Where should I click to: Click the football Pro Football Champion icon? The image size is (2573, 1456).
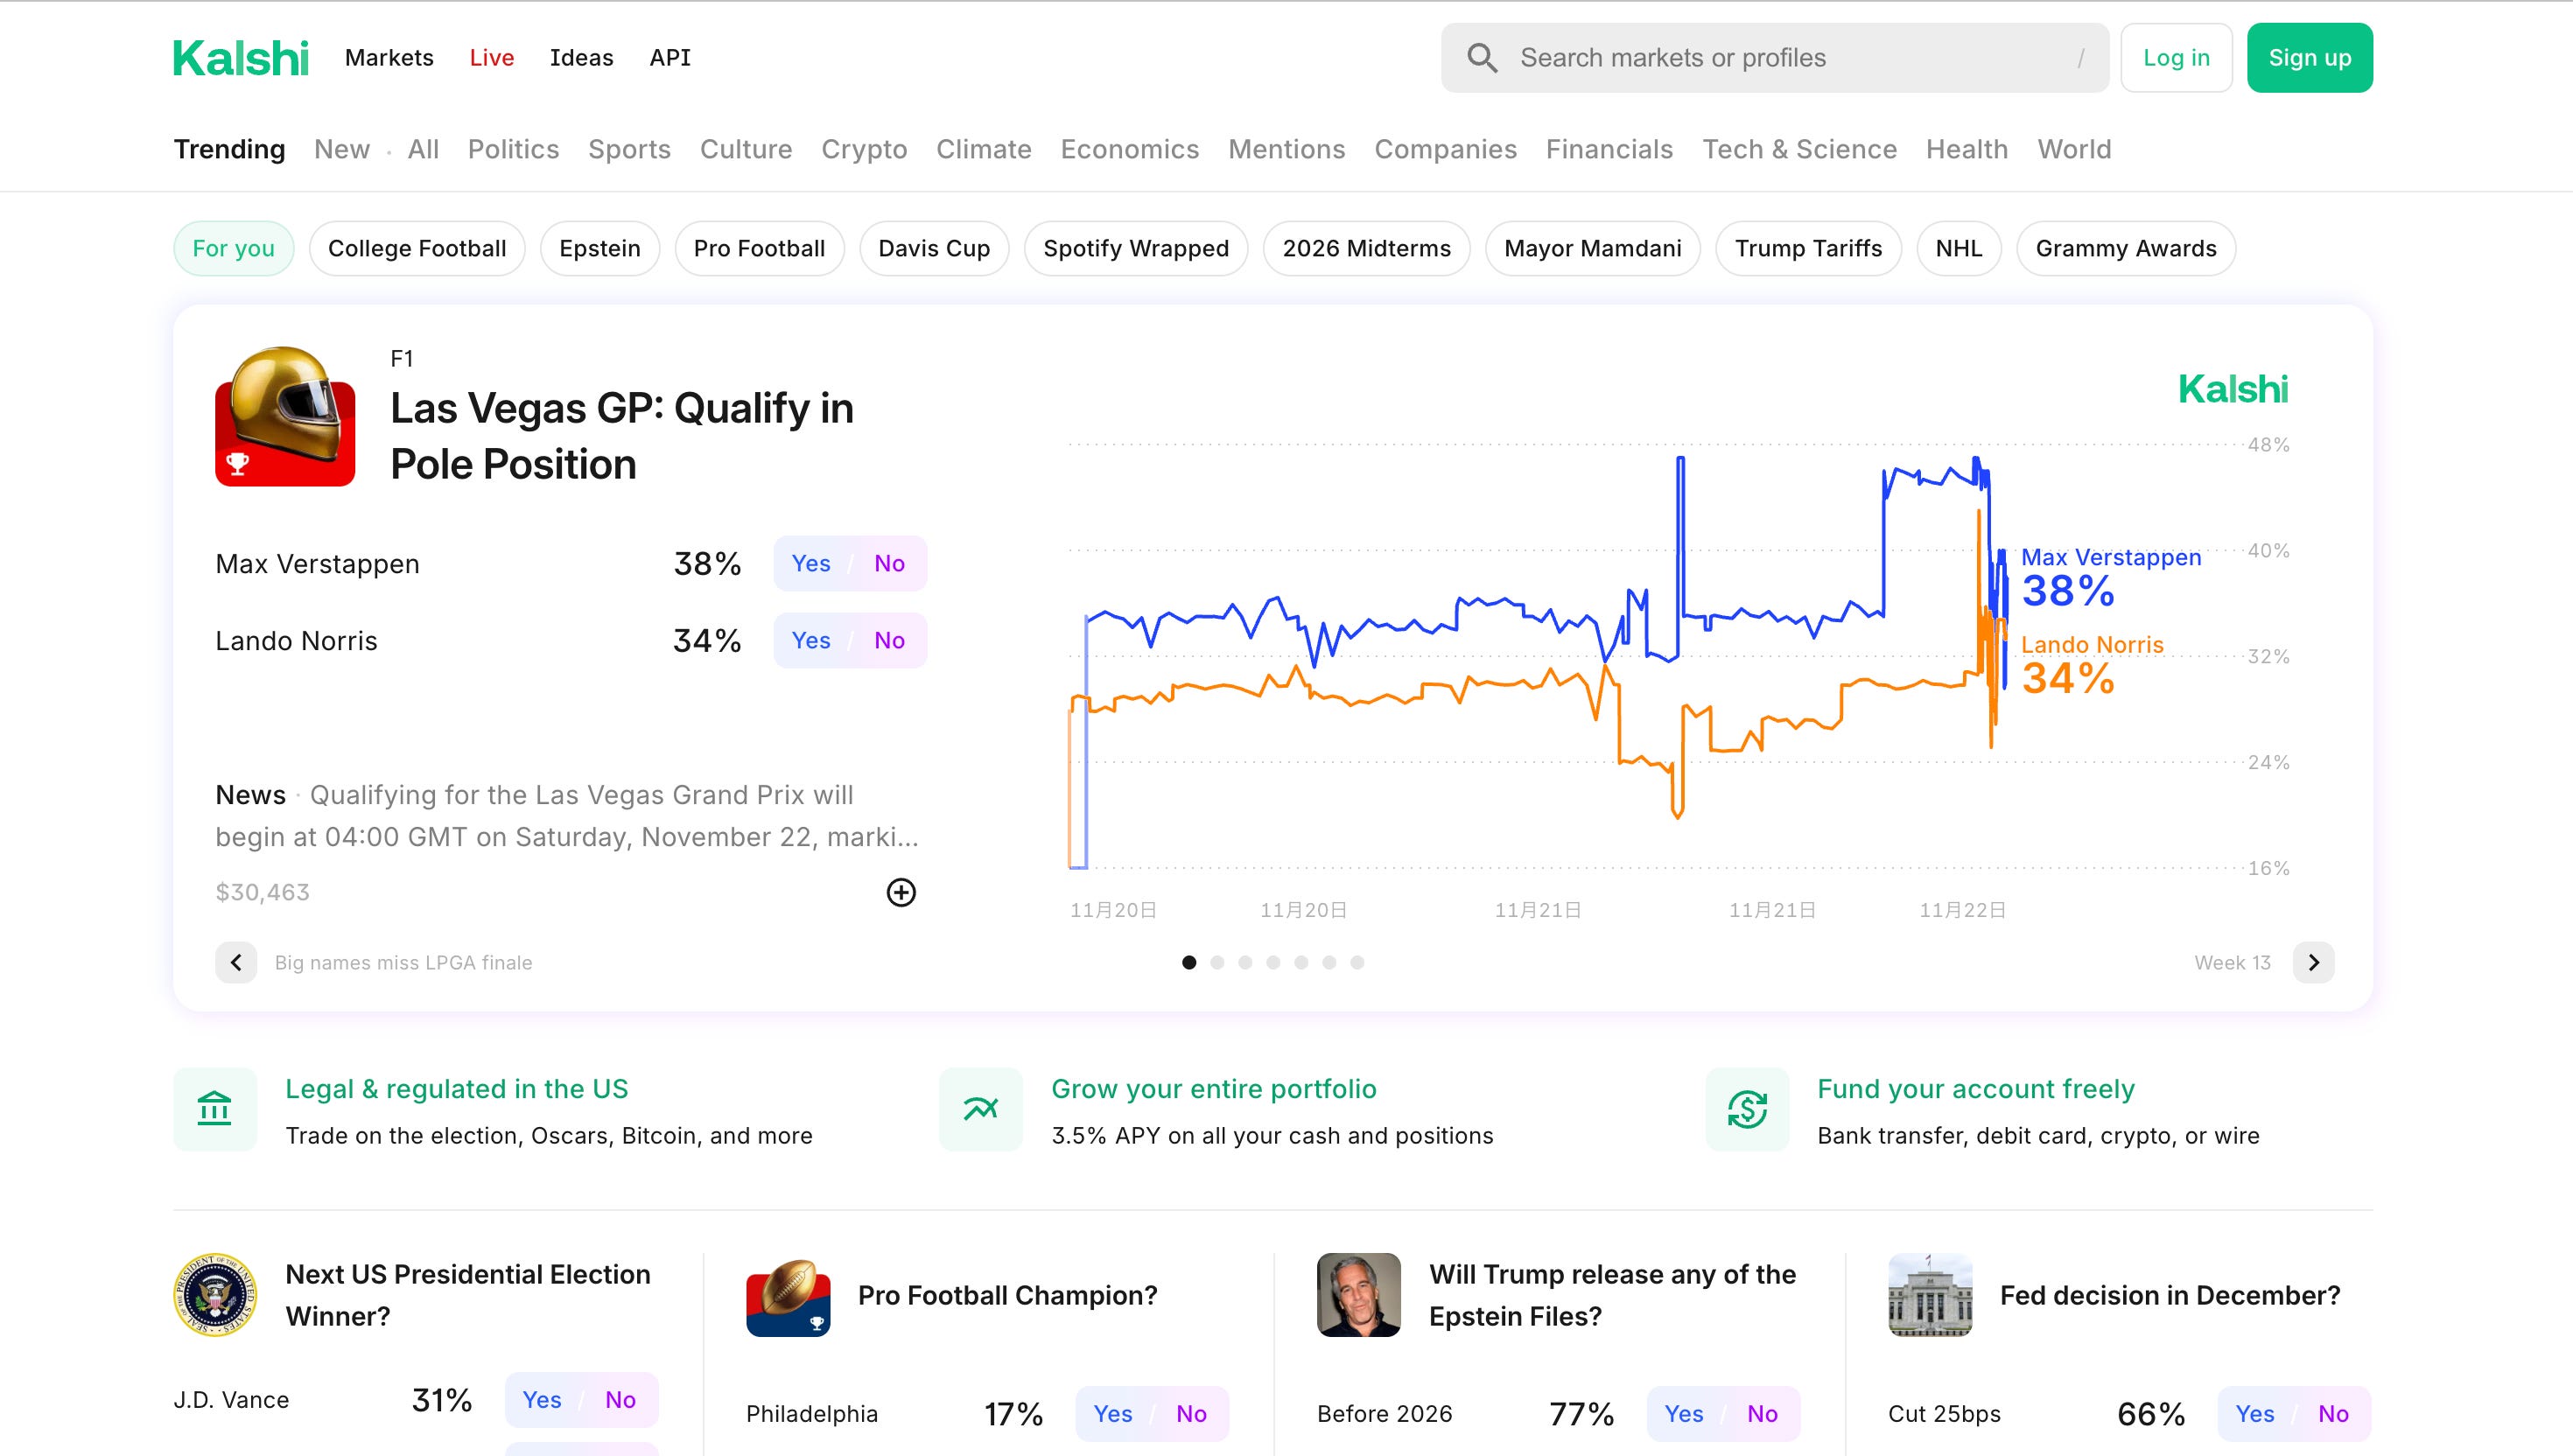pos(788,1297)
